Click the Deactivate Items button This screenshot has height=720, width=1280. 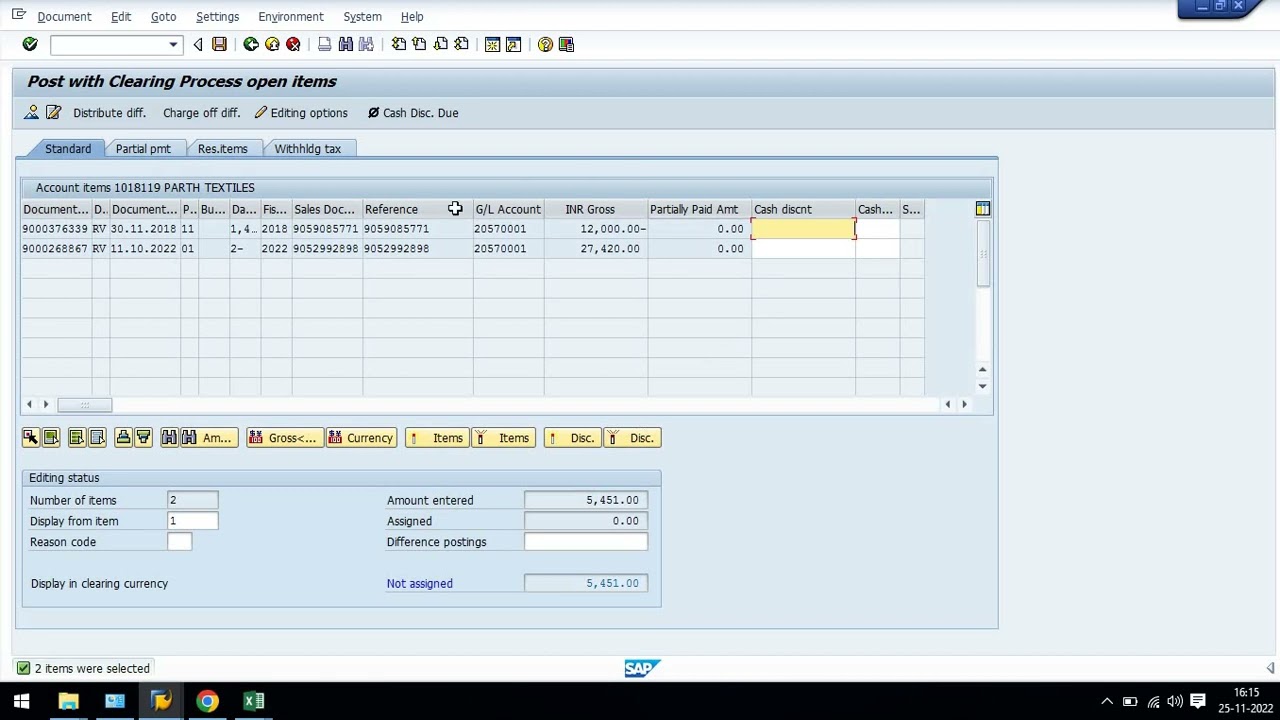(x=503, y=438)
